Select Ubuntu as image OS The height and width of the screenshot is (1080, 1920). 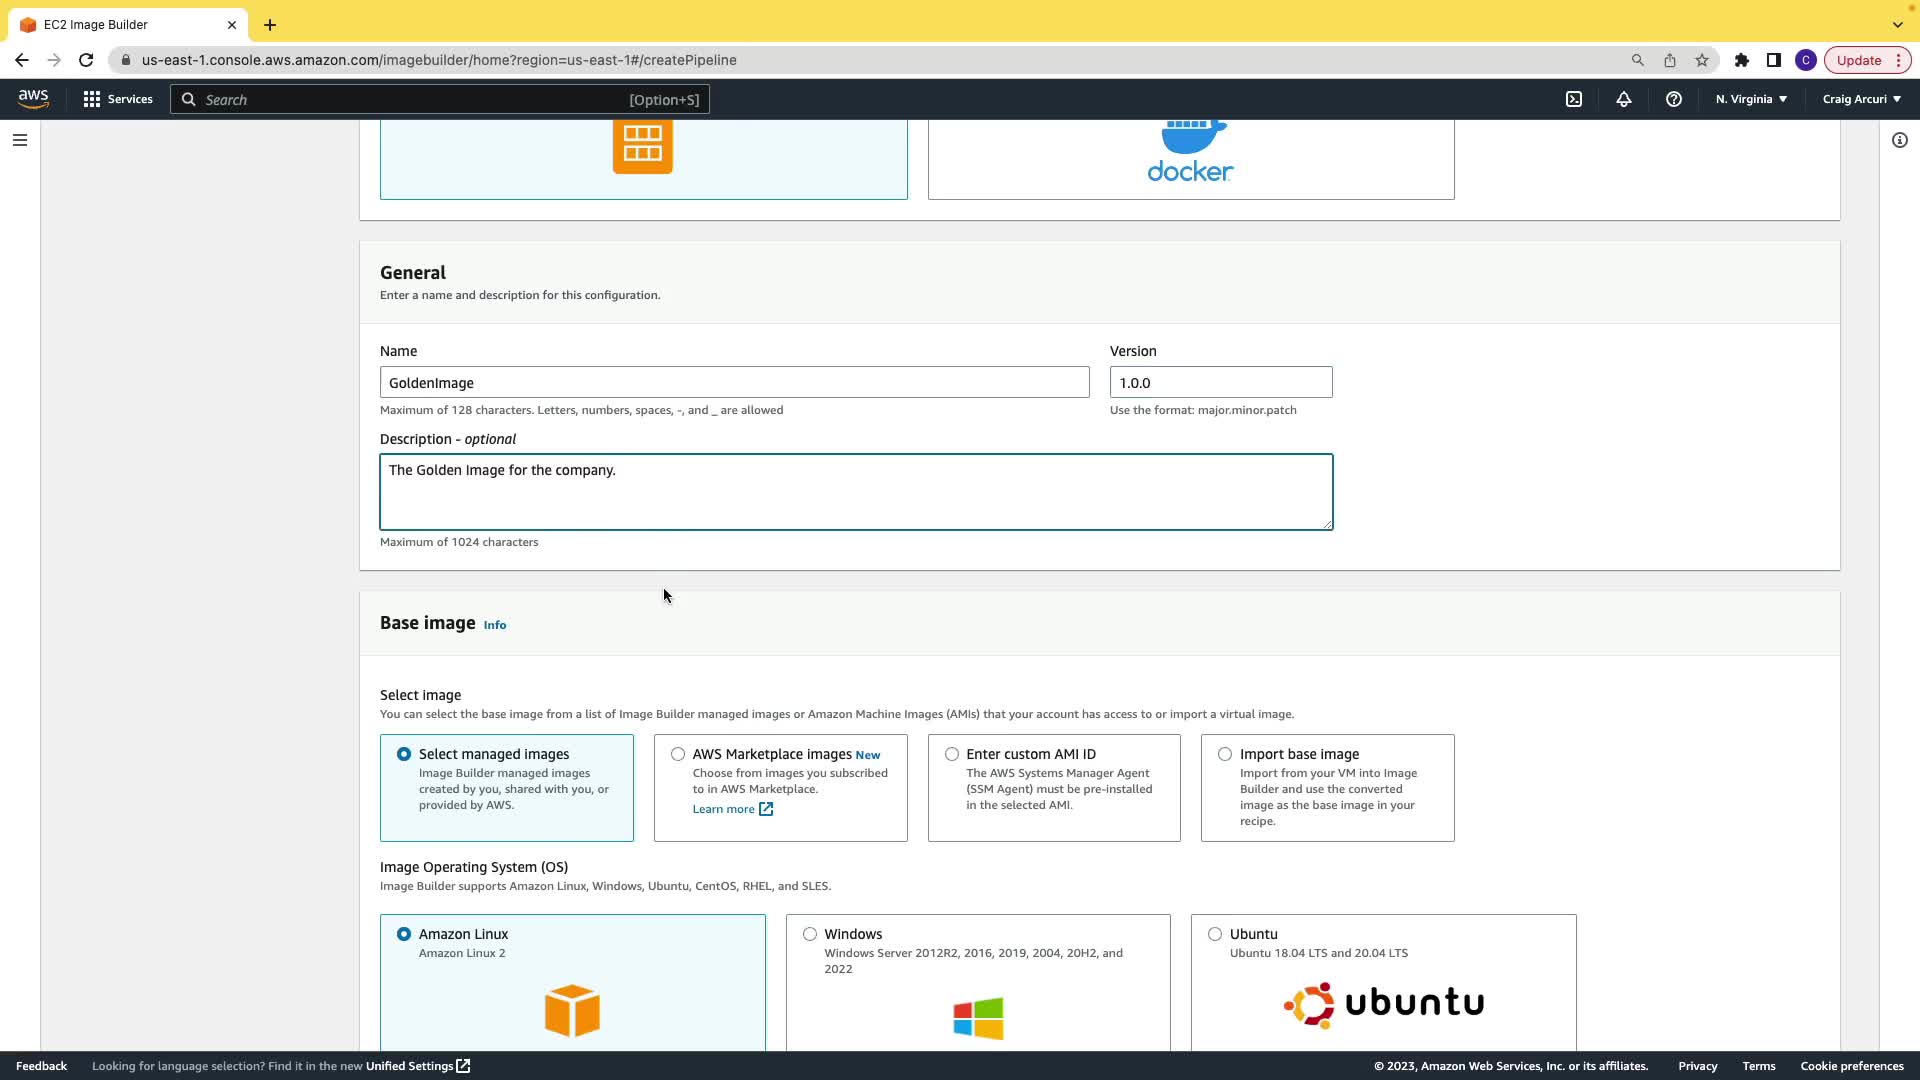pos(1215,934)
